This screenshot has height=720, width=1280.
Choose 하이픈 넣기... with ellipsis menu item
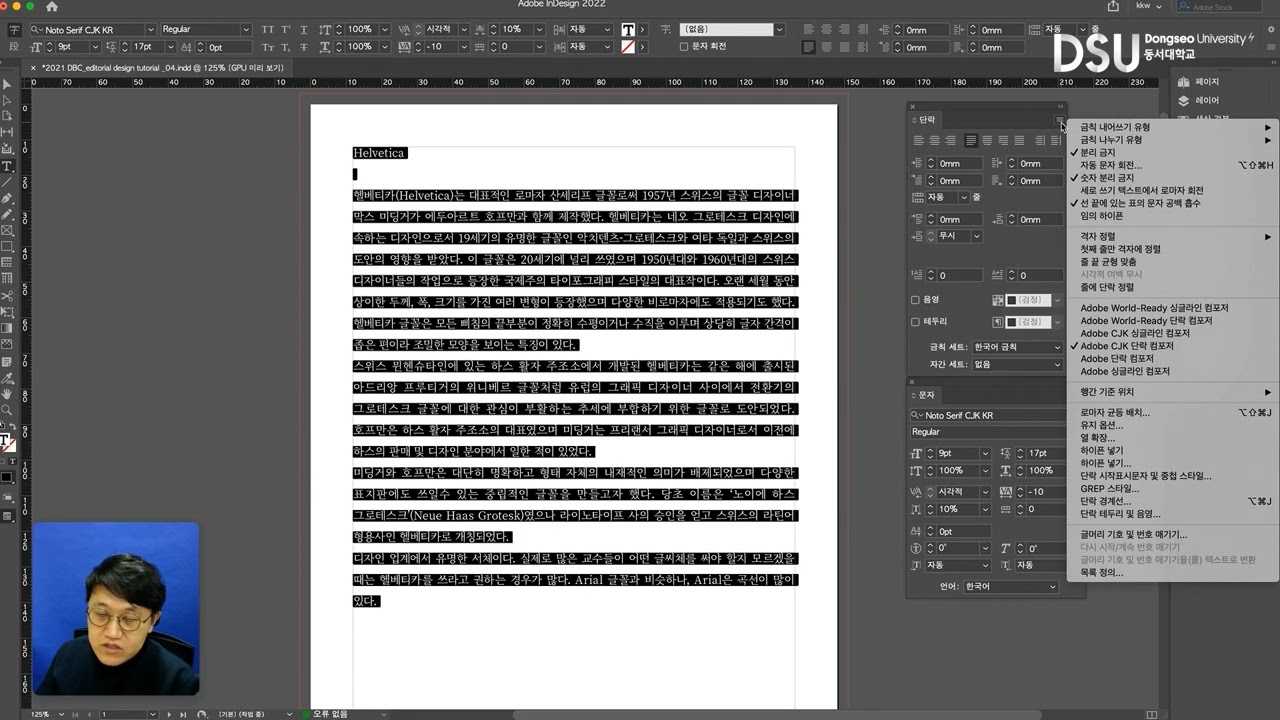1172,464
